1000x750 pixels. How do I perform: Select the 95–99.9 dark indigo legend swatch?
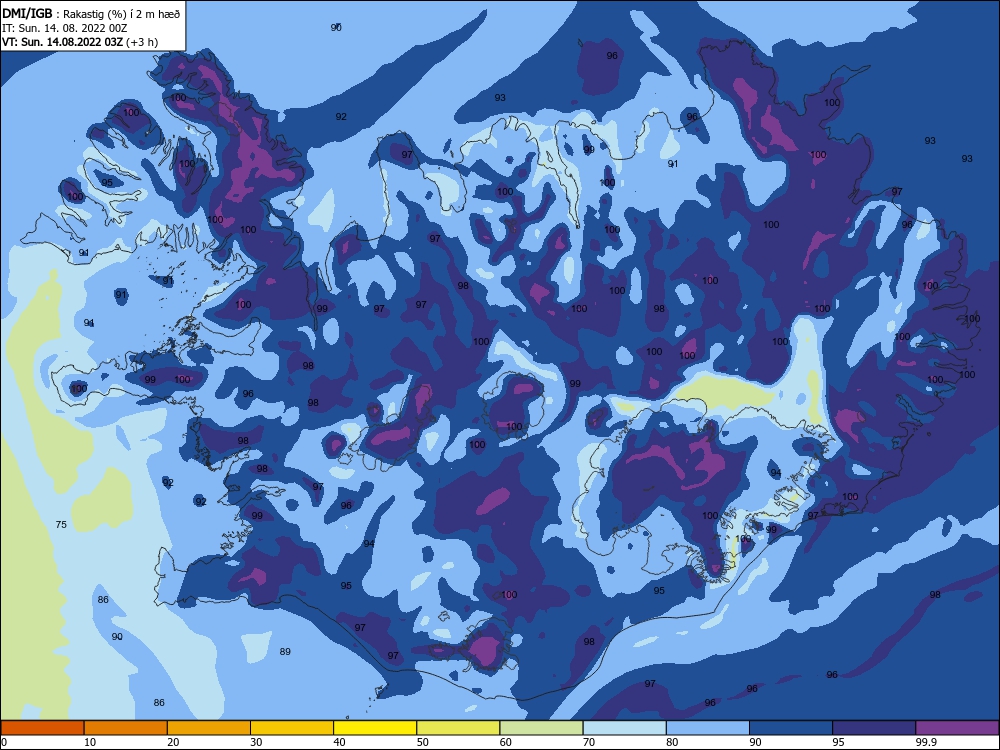(874, 728)
